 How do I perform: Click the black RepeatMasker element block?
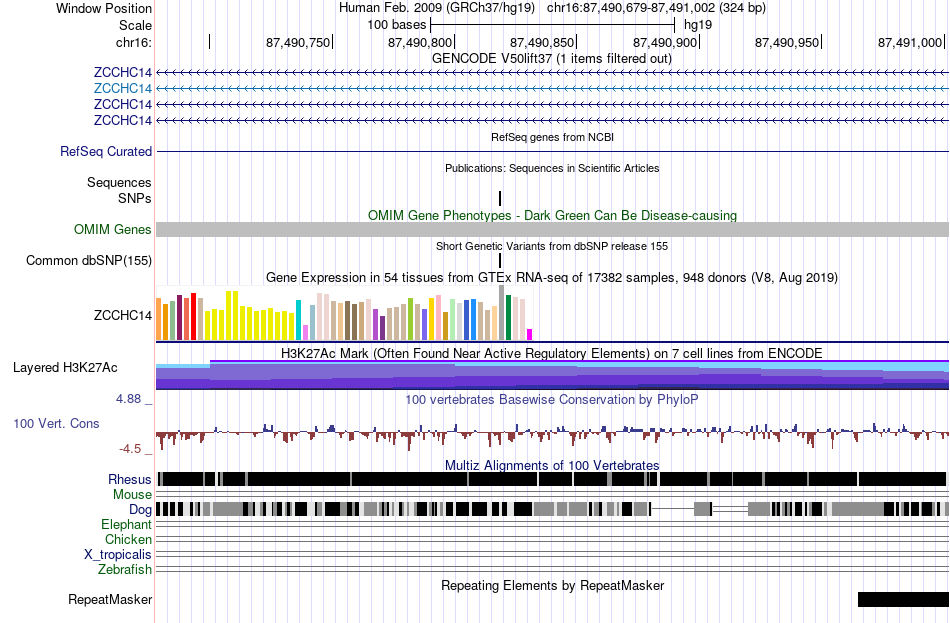point(903,599)
